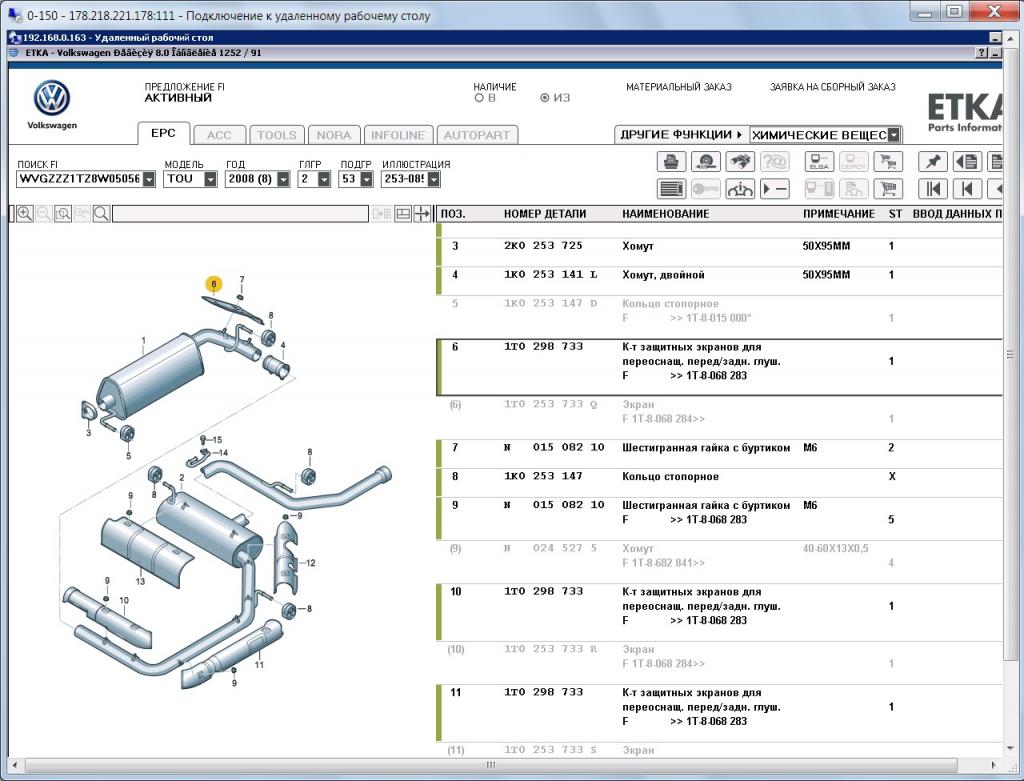This screenshot has height=781, width=1024.
Task: Click the previous-page arrow icon beside the first-page icon
Action: [967, 189]
